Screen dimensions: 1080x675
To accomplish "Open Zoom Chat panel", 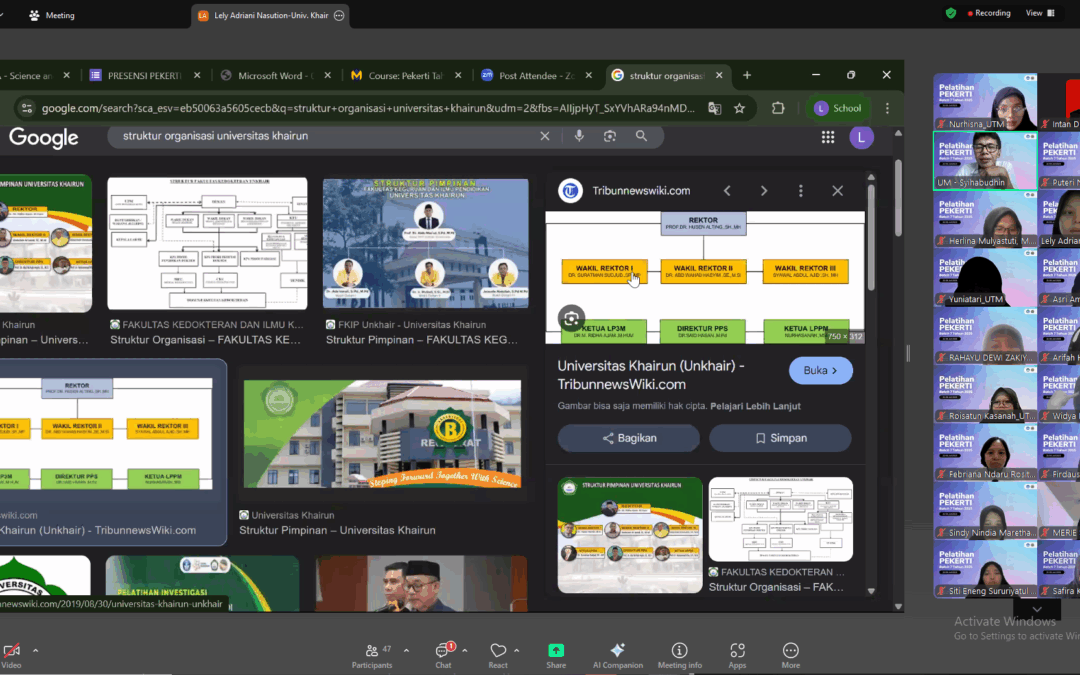I will coord(444,656).
